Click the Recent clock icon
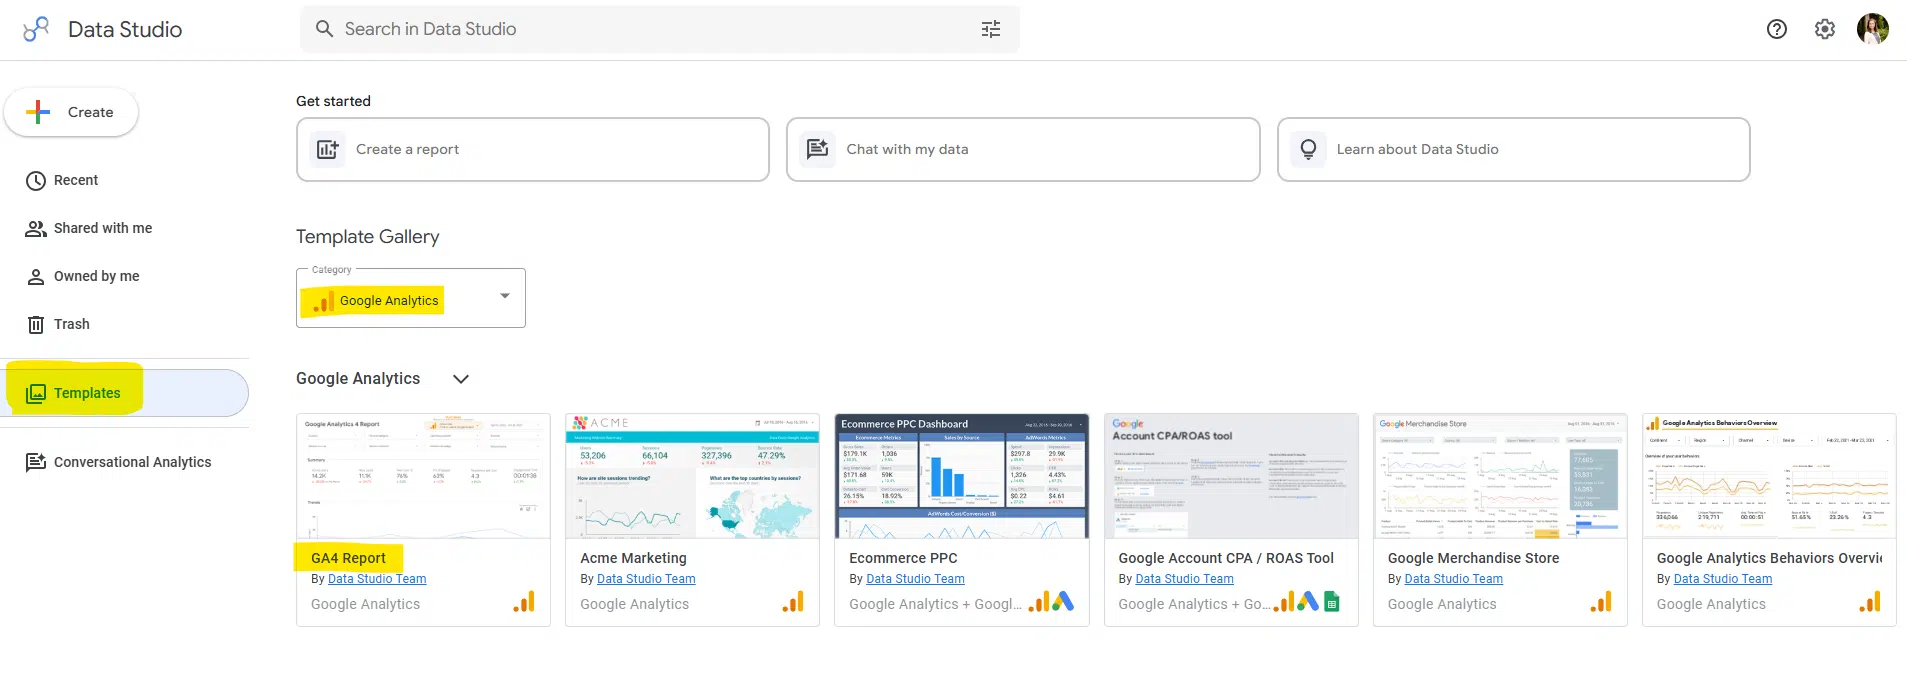 coord(36,181)
